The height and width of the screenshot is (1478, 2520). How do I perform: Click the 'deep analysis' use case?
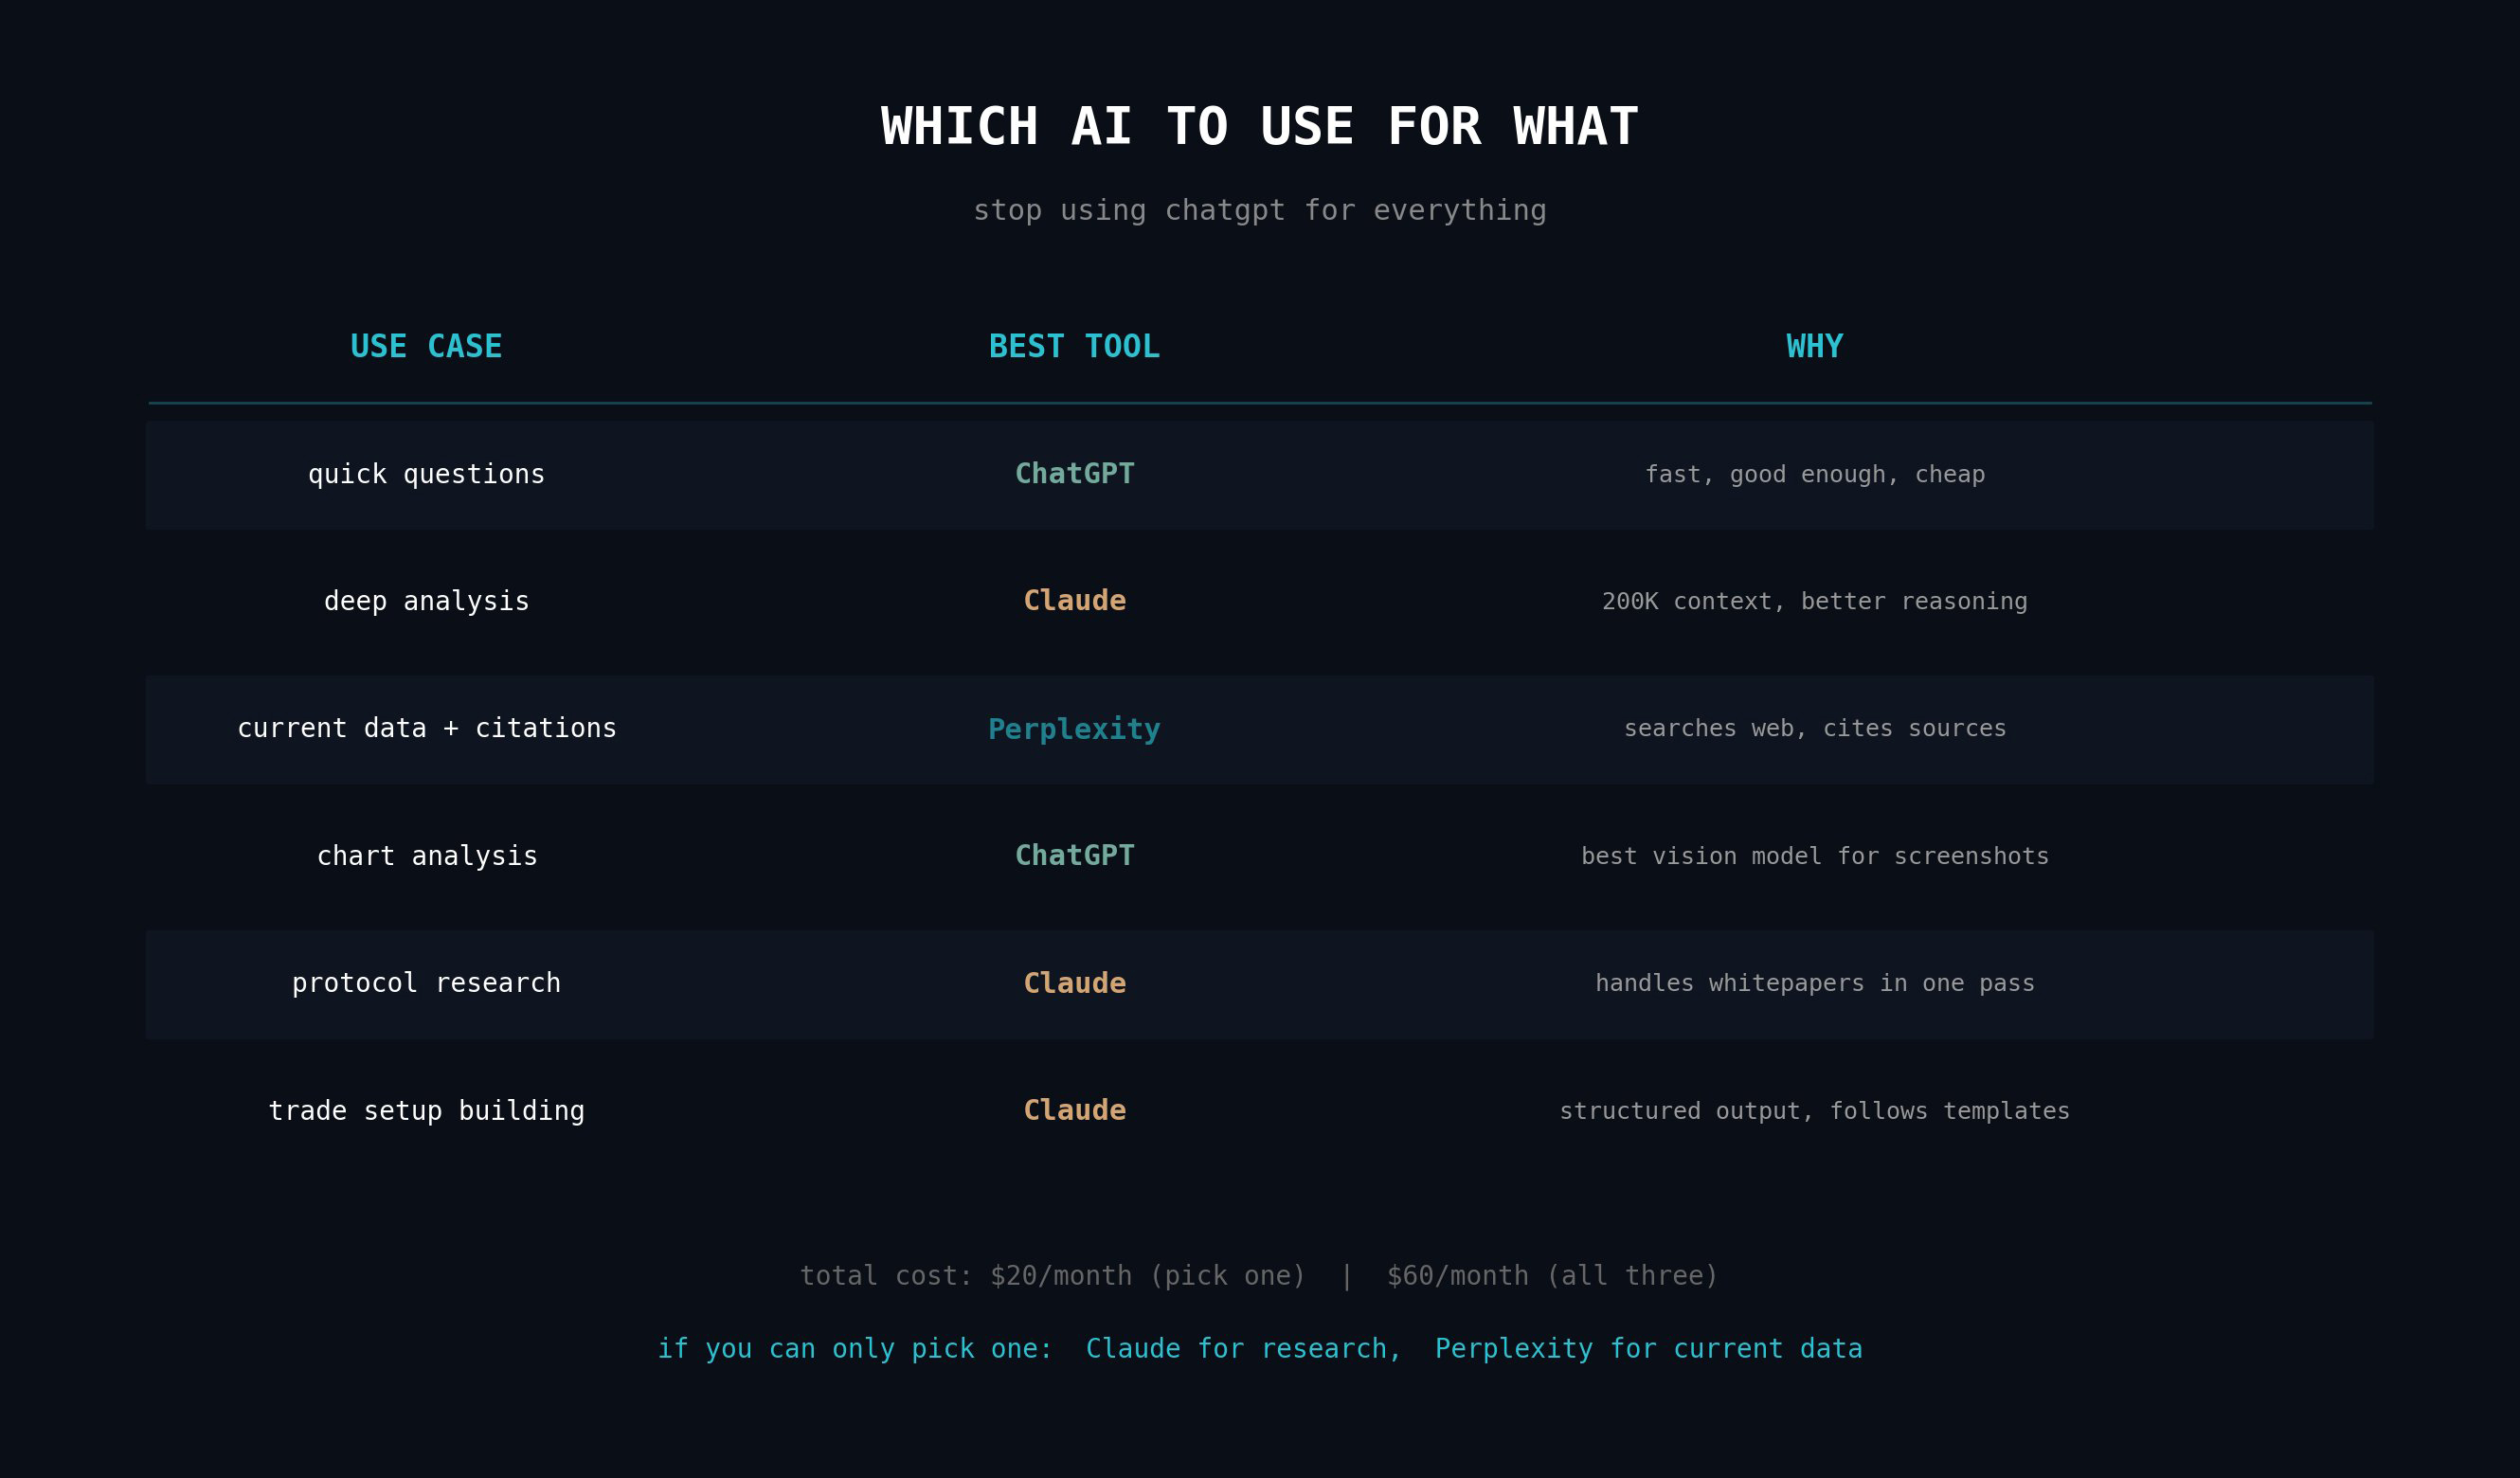click(x=426, y=601)
